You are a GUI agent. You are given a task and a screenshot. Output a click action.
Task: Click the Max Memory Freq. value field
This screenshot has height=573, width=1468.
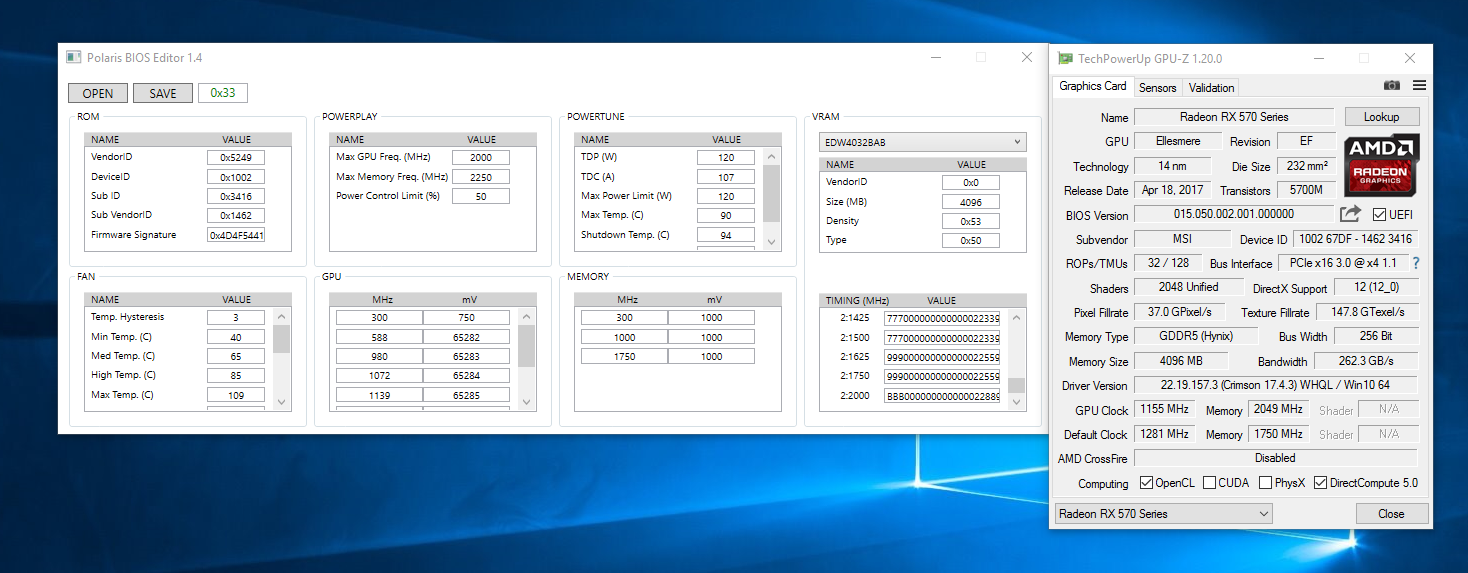481,177
